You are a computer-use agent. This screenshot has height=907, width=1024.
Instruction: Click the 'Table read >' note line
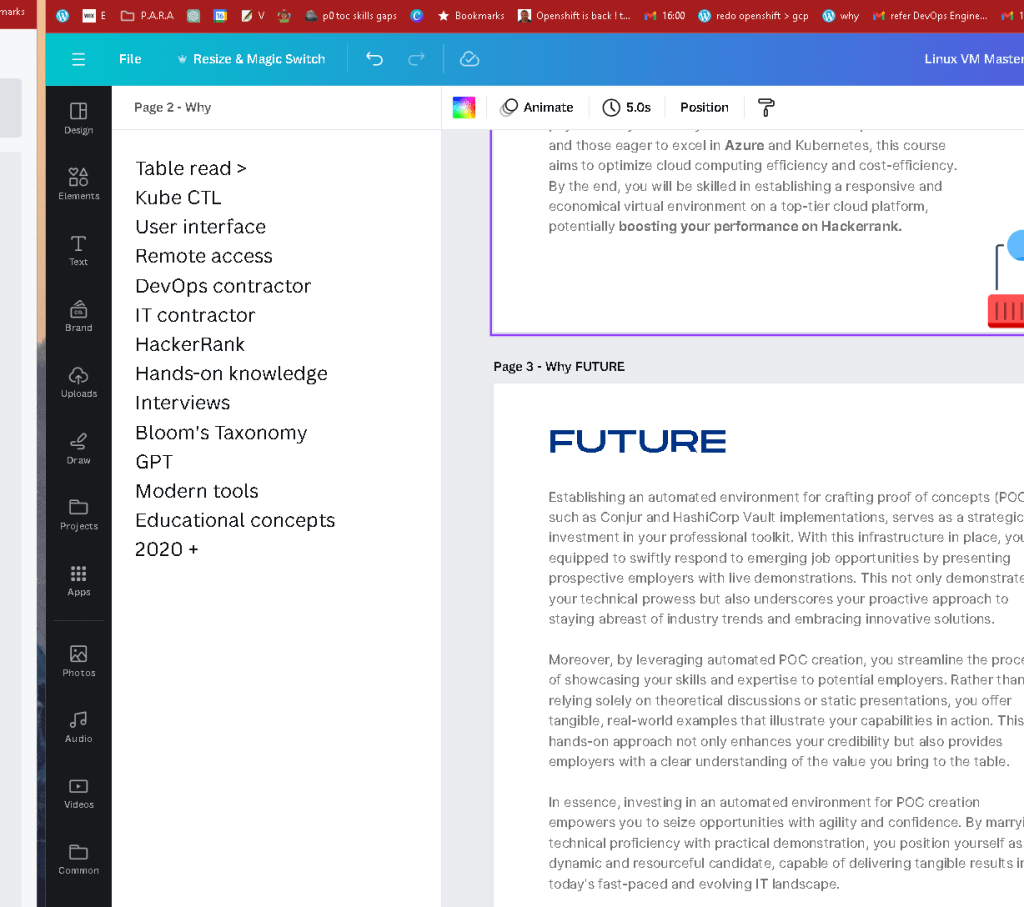click(191, 168)
